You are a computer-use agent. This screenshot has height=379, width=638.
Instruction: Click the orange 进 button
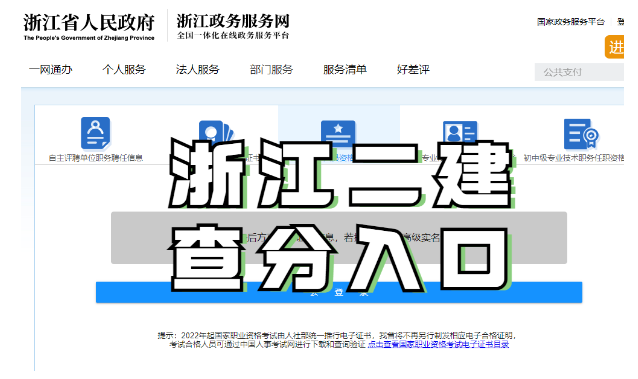(x=614, y=47)
